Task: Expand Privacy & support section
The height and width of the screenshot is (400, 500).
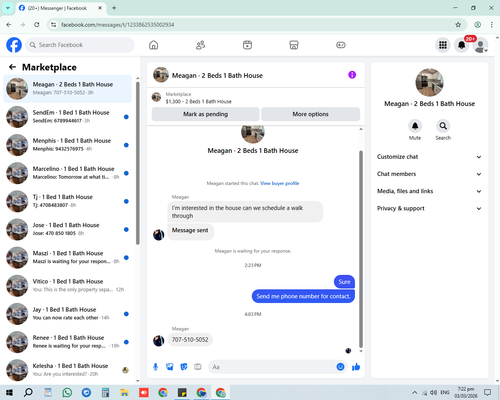Action: point(429,209)
